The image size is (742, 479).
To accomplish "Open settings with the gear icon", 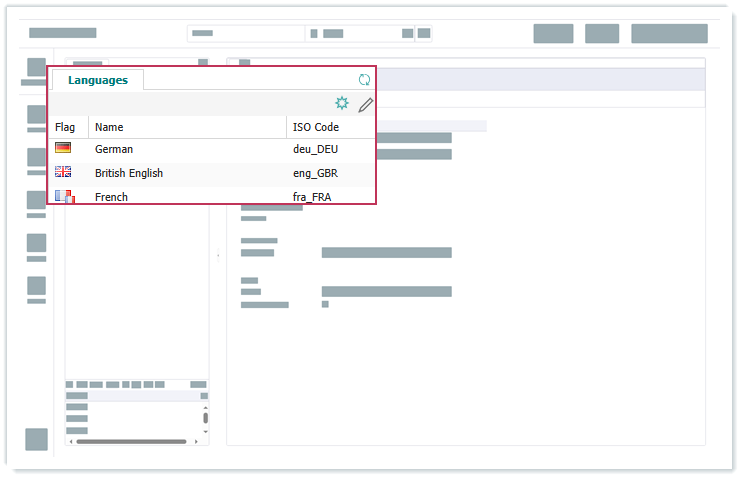I will pos(342,103).
